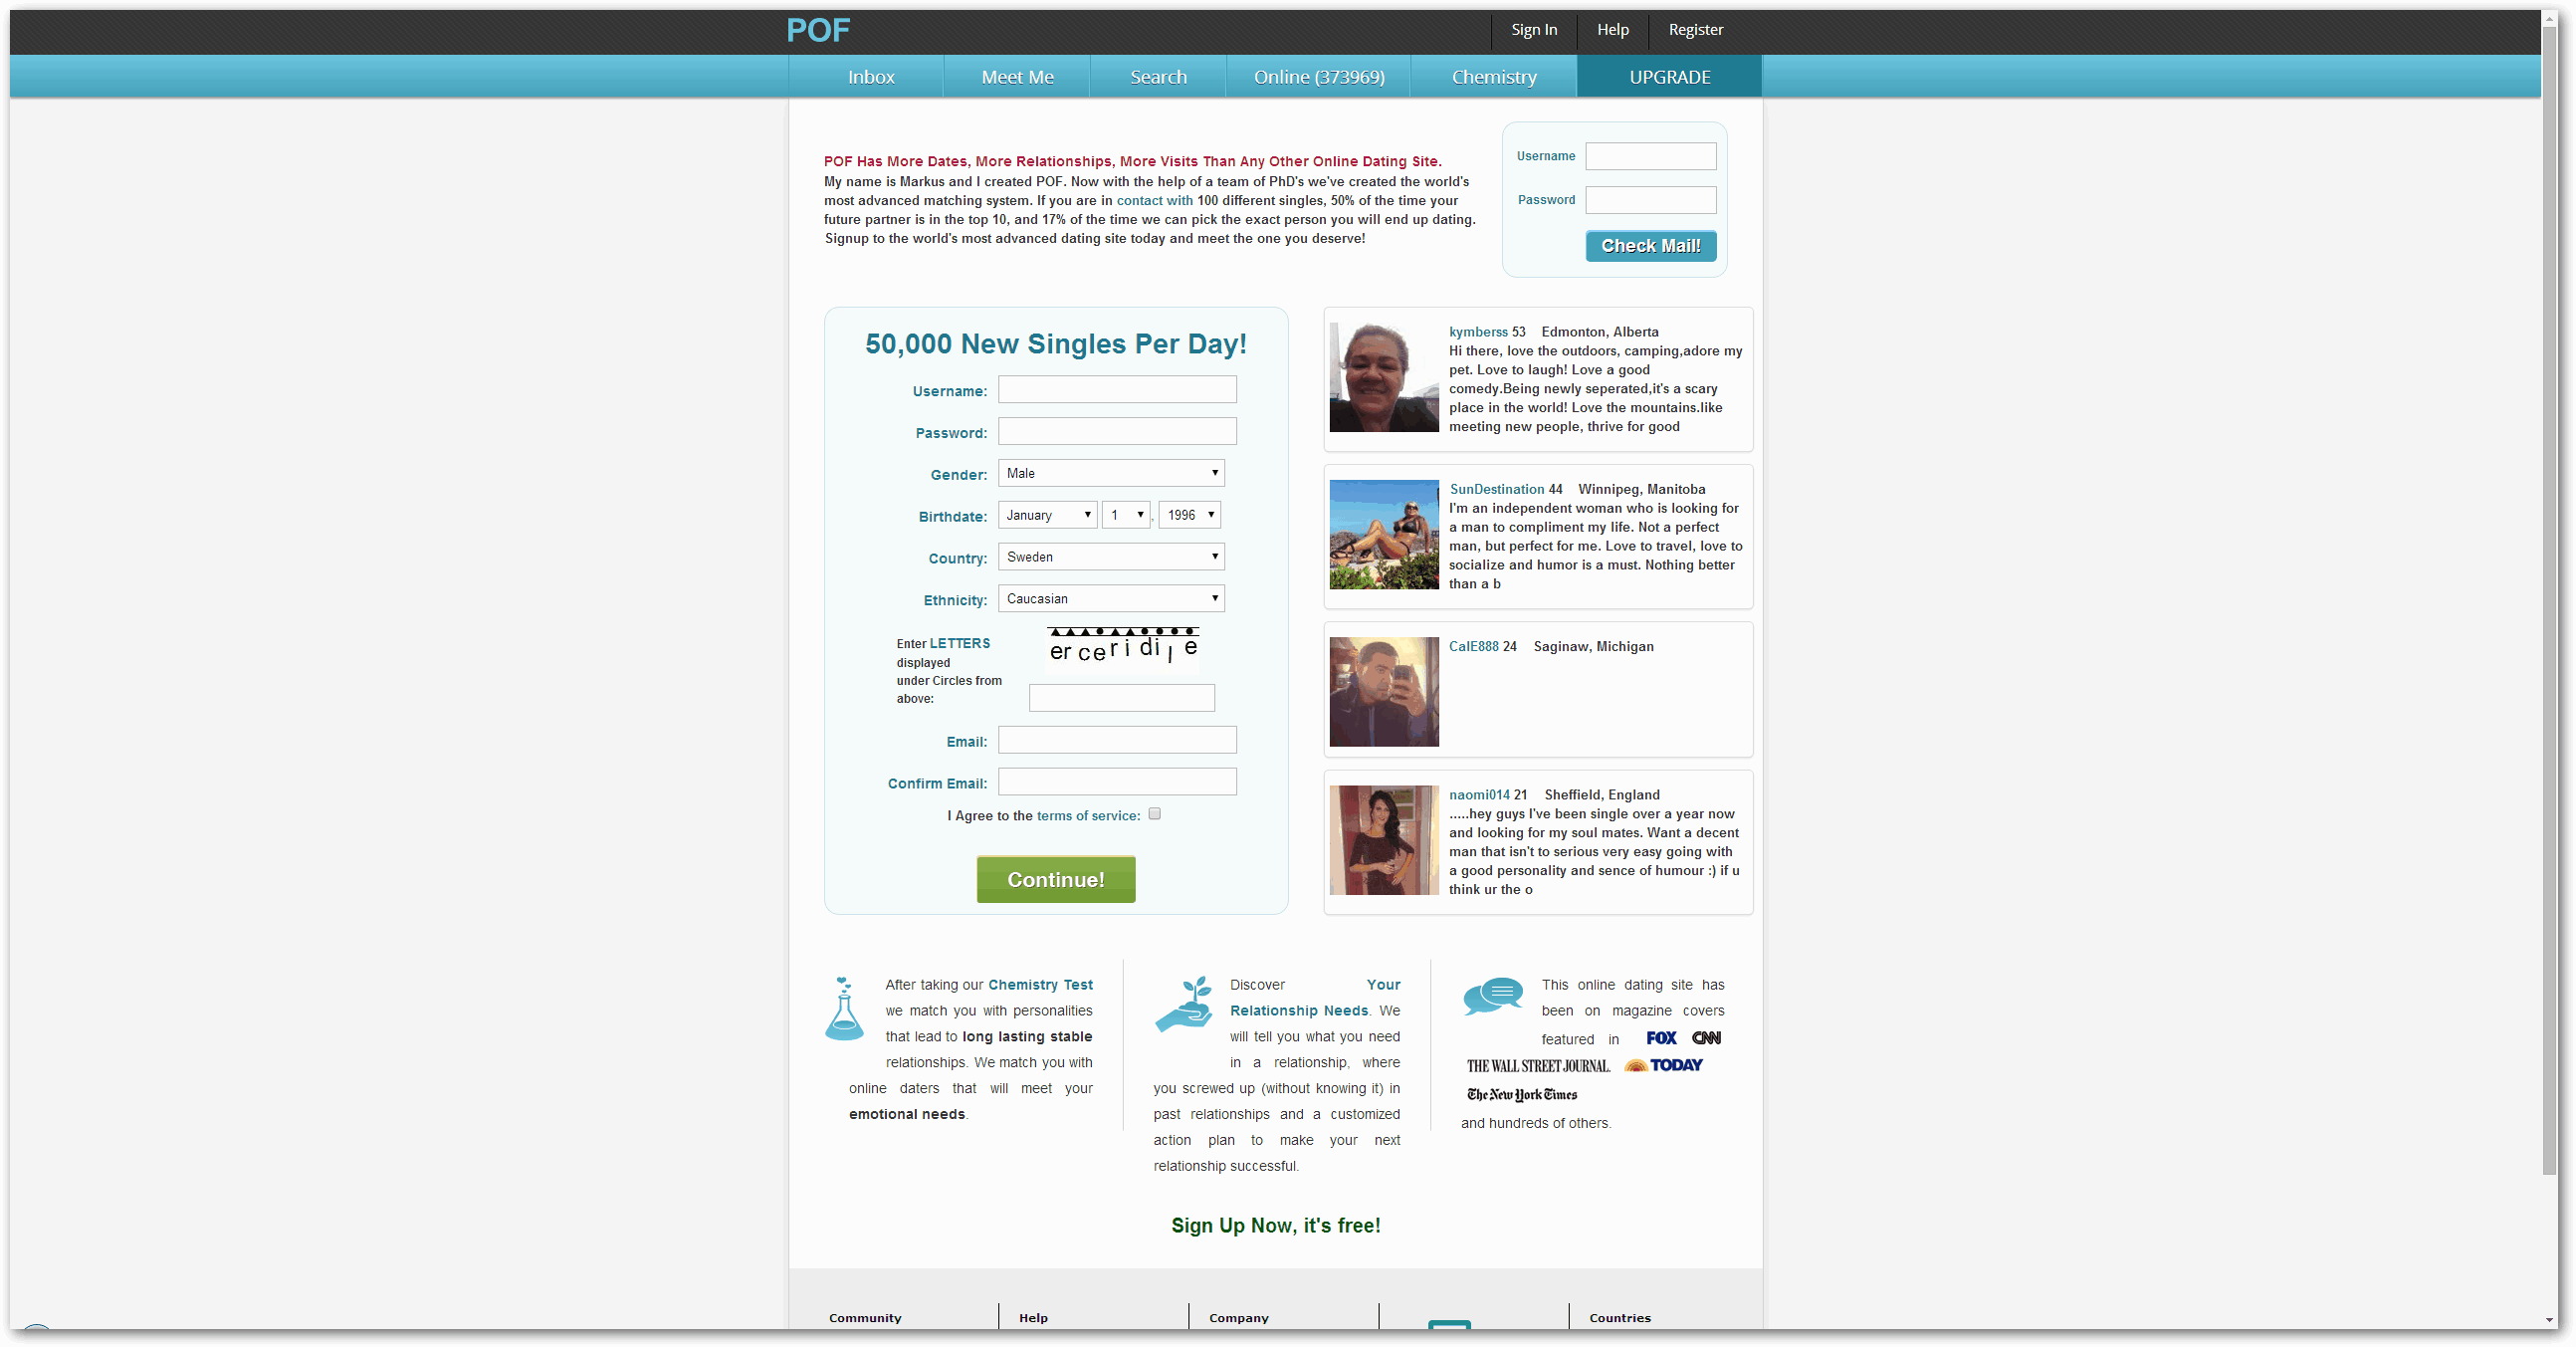Click the Company footer heading
This screenshot has width=2576, height=1347.
coord(1238,1319)
